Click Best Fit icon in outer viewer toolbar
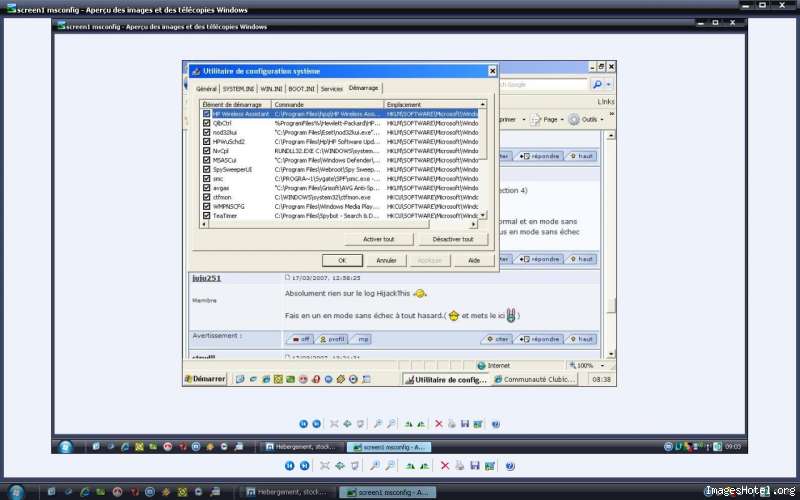The width and height of the screenshot is (800, 500). (324, 466)
